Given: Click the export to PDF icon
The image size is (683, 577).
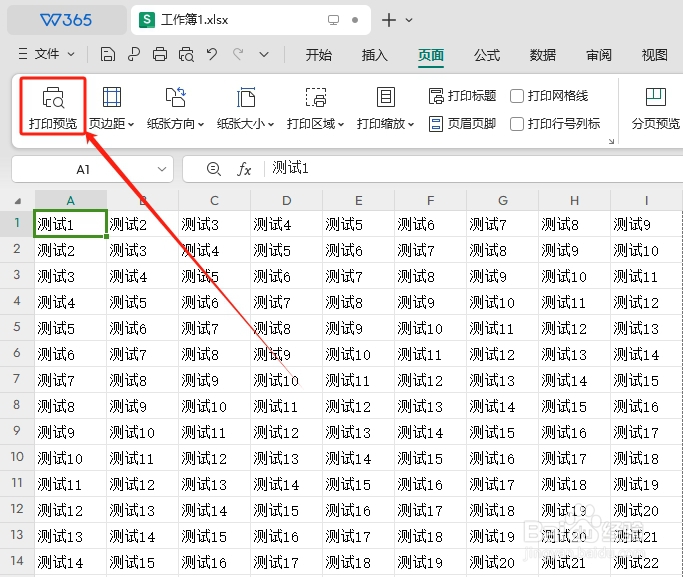Looking at the screenshot, I should tap(134, 55).
